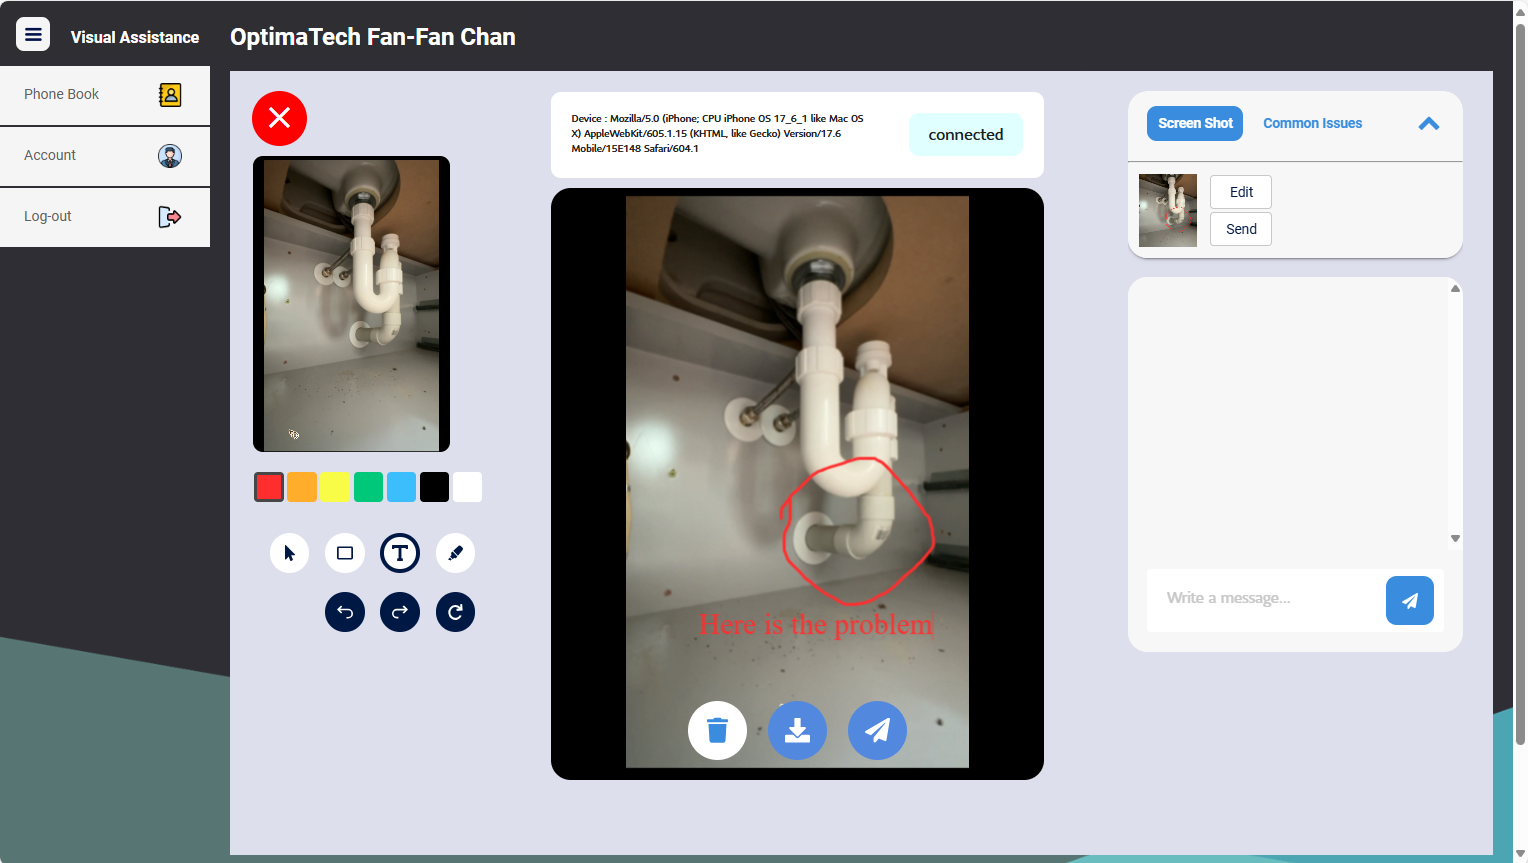Click the 'Here is the problem' annotation text
The width and height of the screenshot is (1528, 863).
coord(816,625)
